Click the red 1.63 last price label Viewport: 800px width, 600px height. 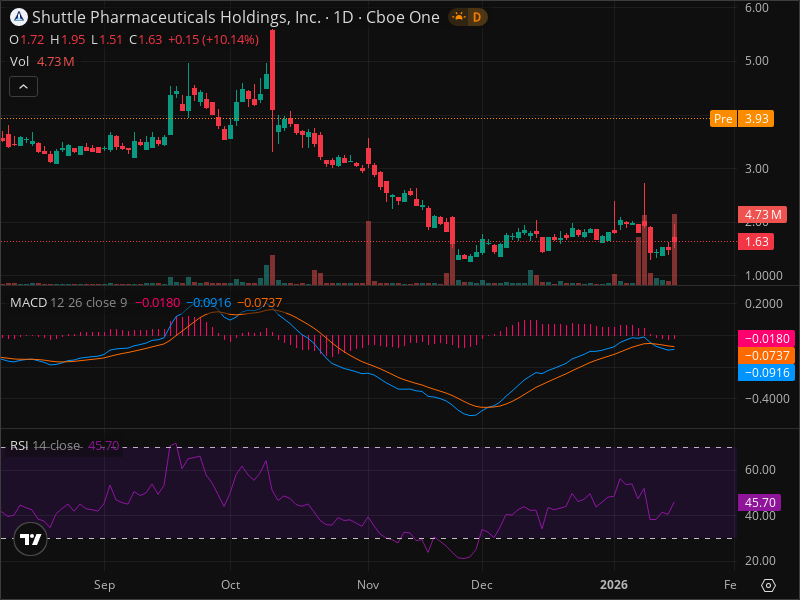pyautogui.click(x=756, y=242)
